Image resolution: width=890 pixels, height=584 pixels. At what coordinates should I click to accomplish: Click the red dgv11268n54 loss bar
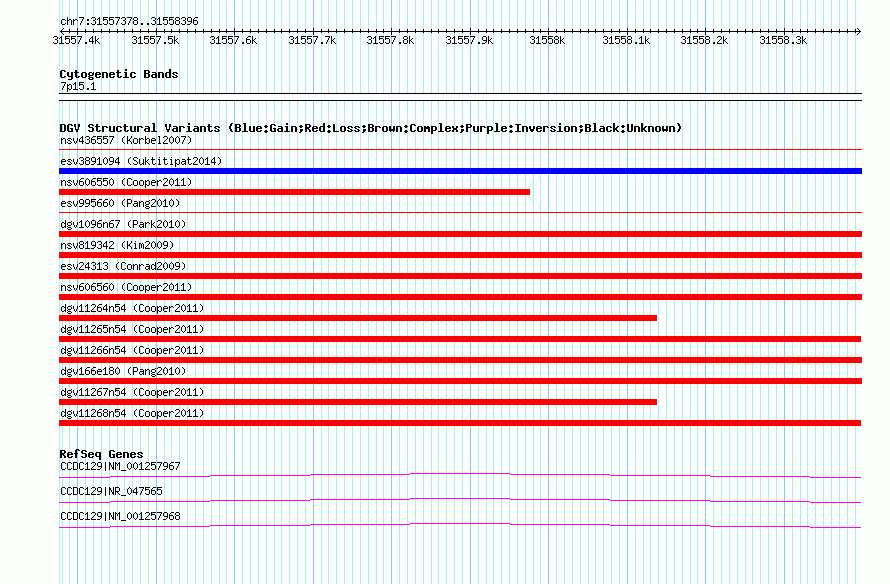[x=460, y=423]
